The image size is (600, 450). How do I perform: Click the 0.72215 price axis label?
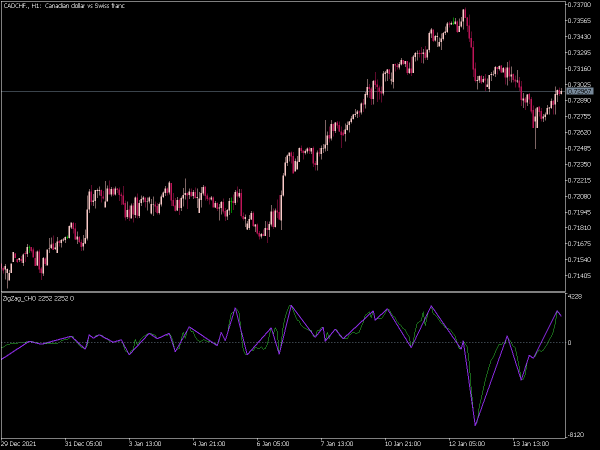click(x=580, y=180)
